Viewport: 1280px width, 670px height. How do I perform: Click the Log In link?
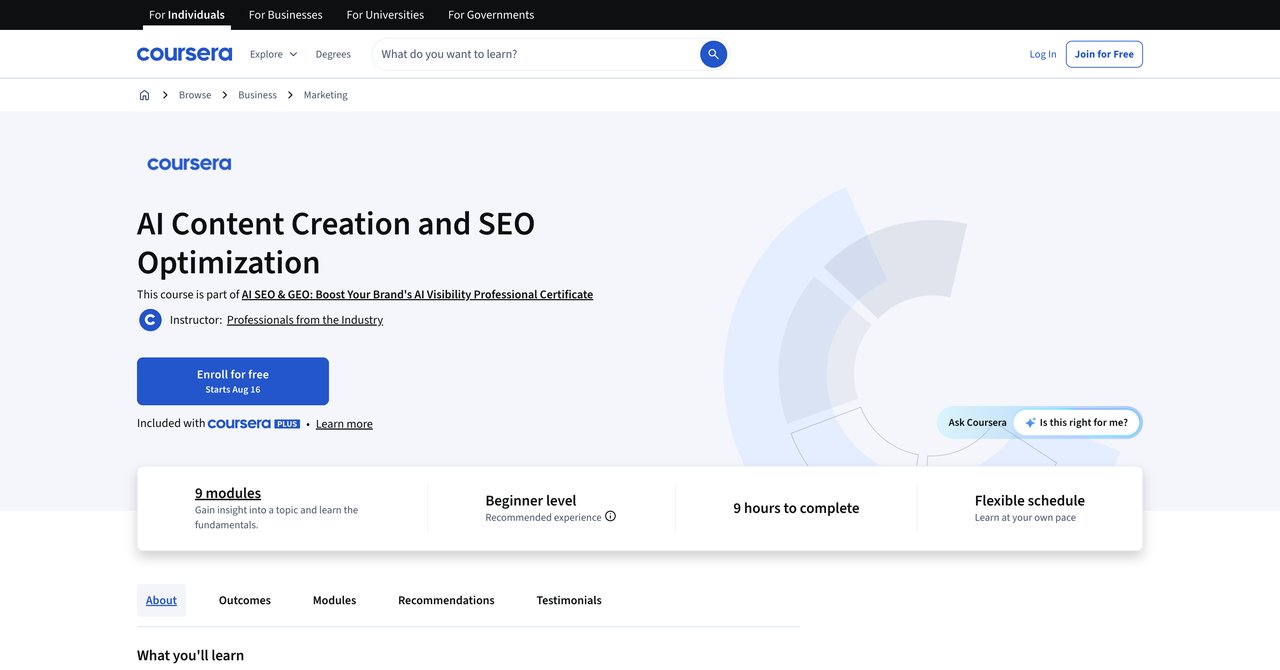[x=1043, y=54]
